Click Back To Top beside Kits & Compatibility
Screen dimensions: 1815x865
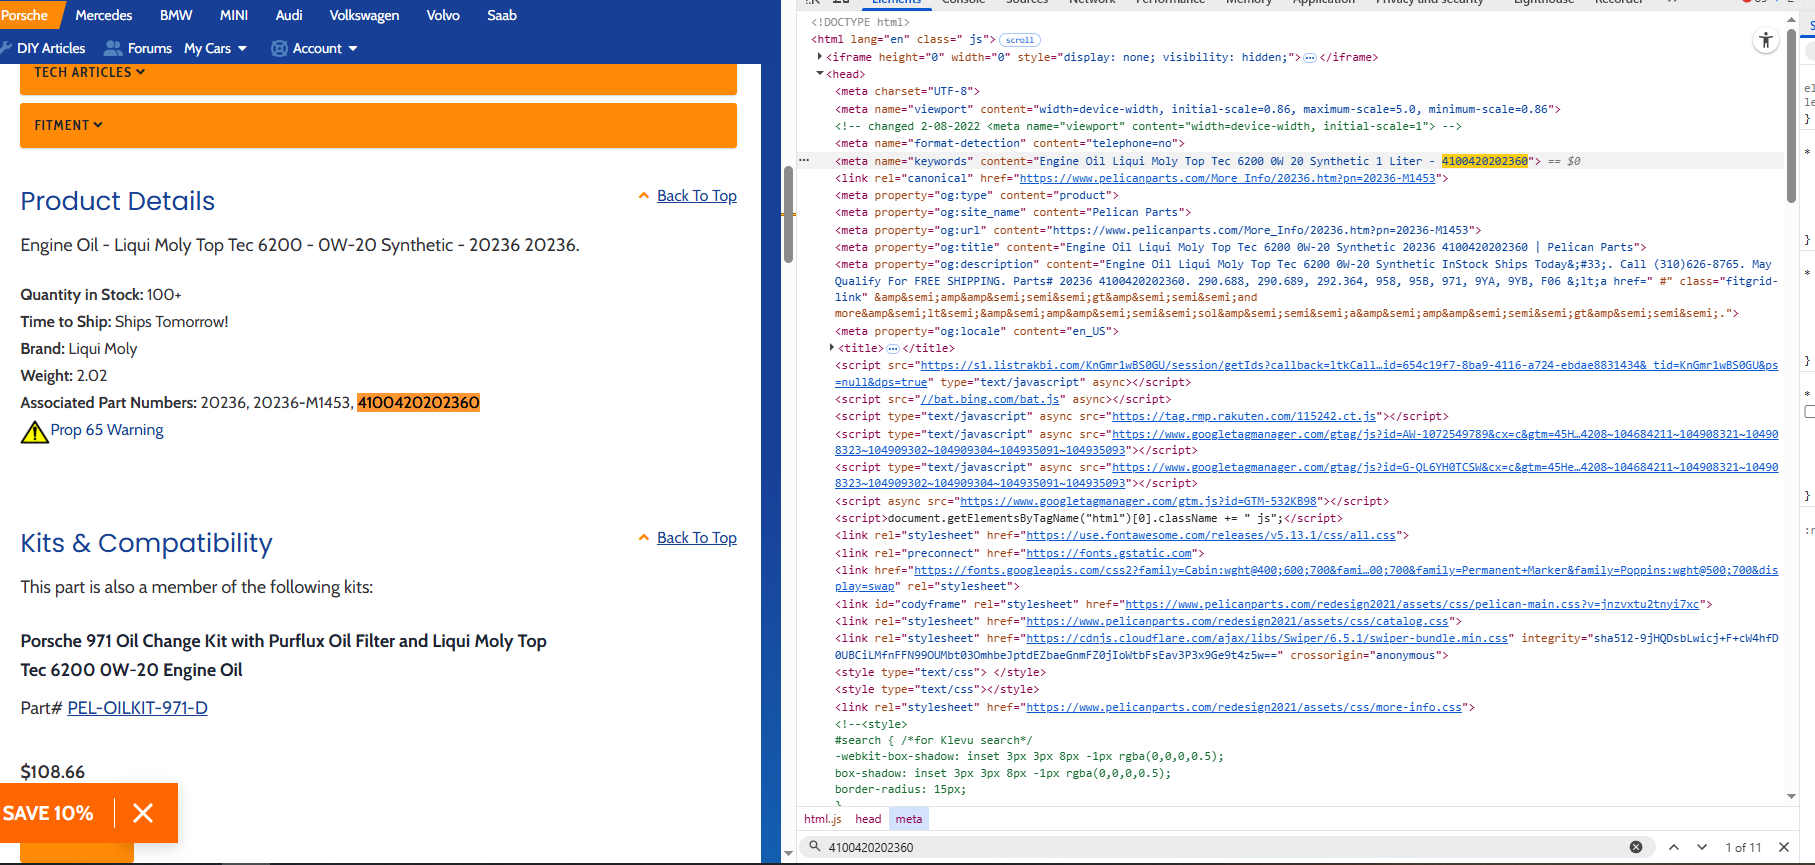697,538
